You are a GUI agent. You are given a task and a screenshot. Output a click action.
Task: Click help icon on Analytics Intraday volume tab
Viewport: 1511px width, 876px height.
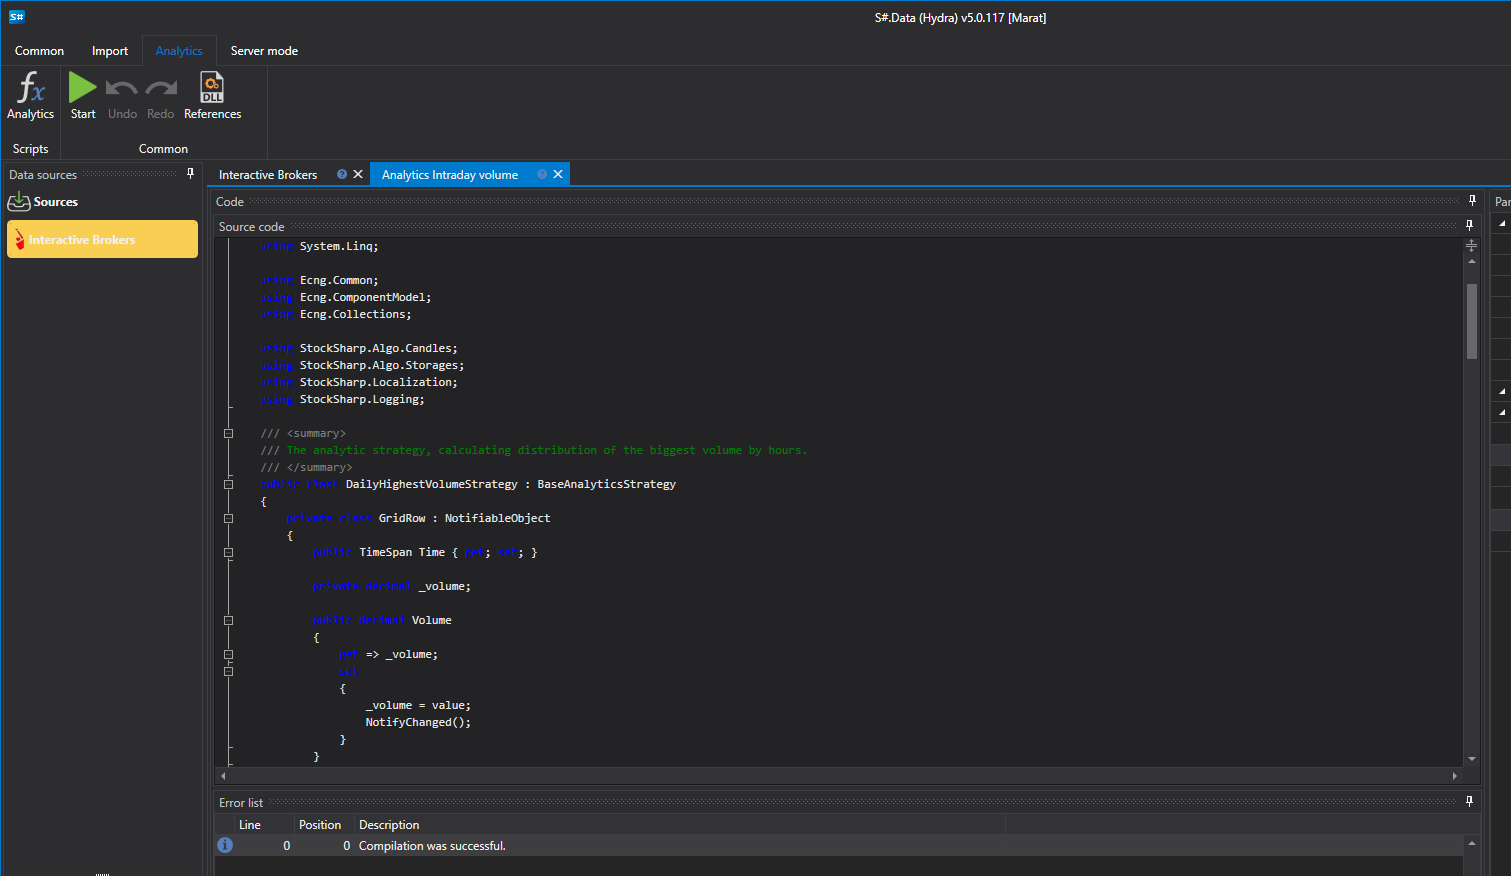[542, 174]
